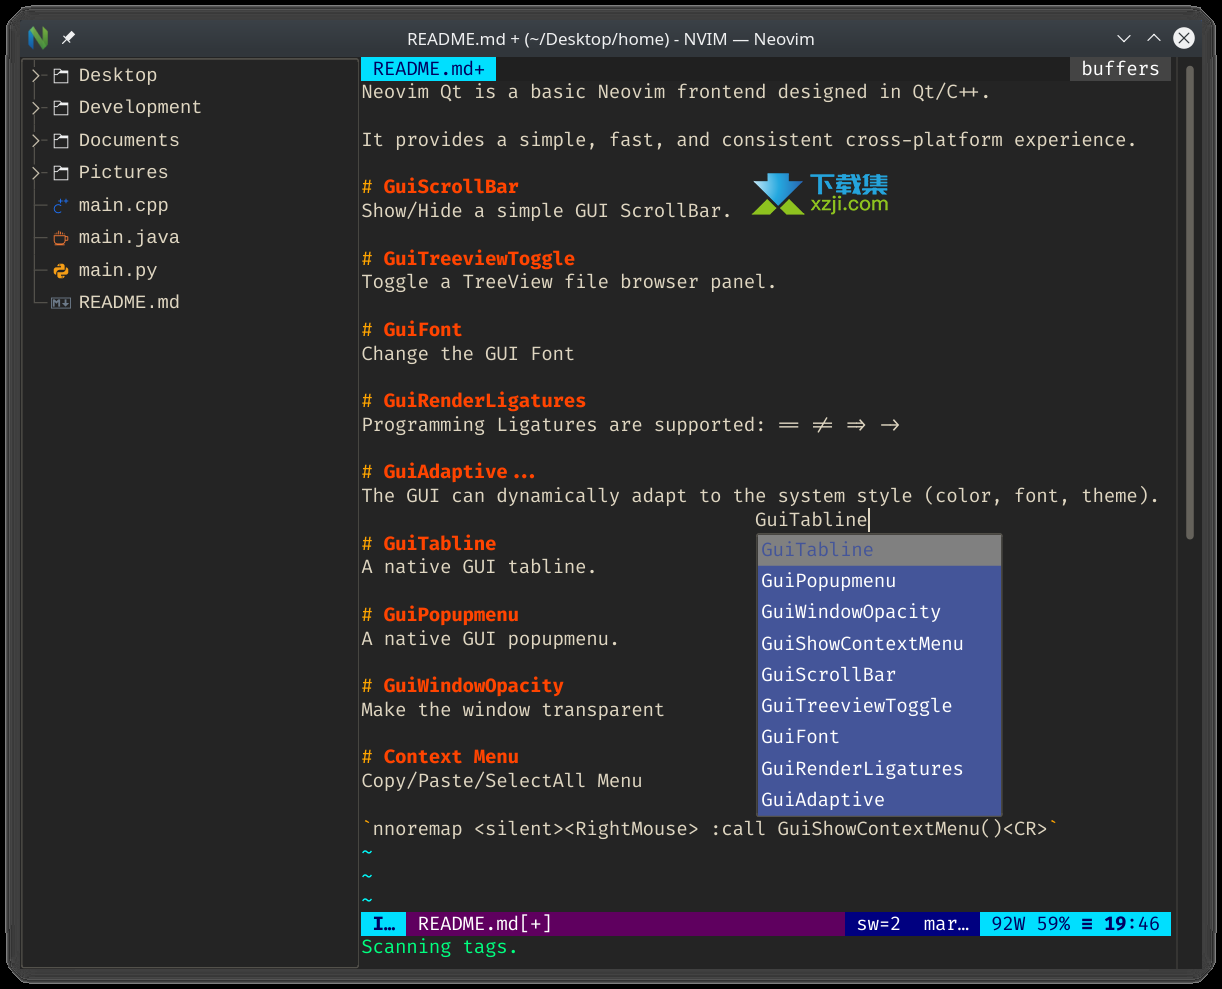
Task: Click the sw=2 statusline entry
Action: point(879,924)
